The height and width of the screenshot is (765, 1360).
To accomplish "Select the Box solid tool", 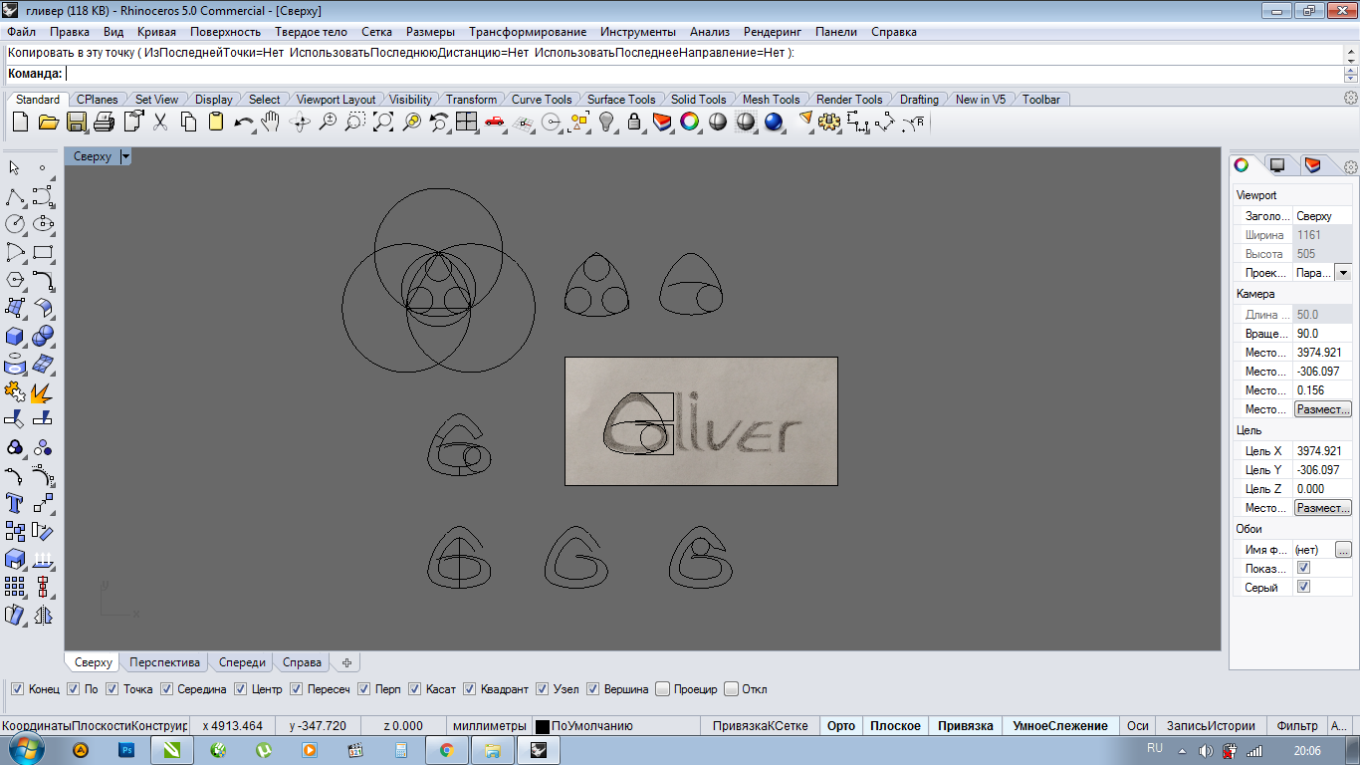I will 15,336.
